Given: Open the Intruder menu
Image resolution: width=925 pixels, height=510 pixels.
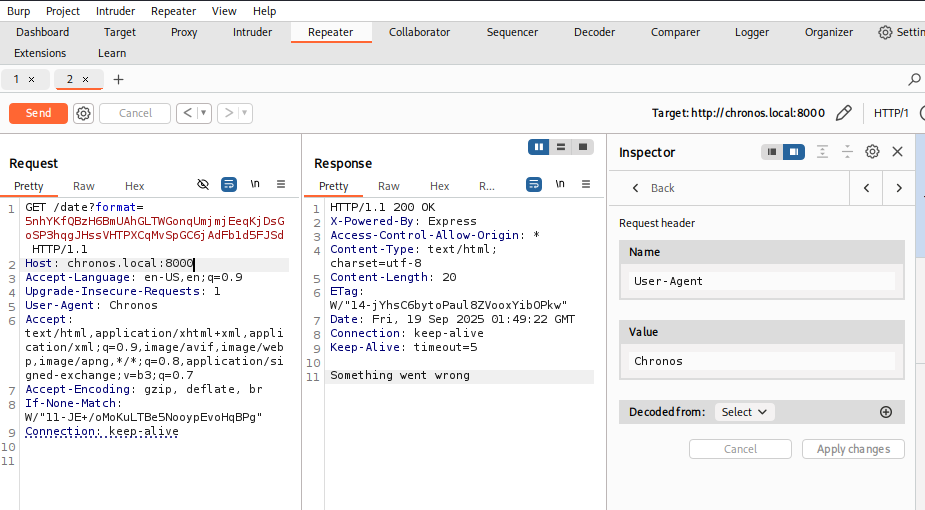Looking at the screenshot, I should 115,11.
